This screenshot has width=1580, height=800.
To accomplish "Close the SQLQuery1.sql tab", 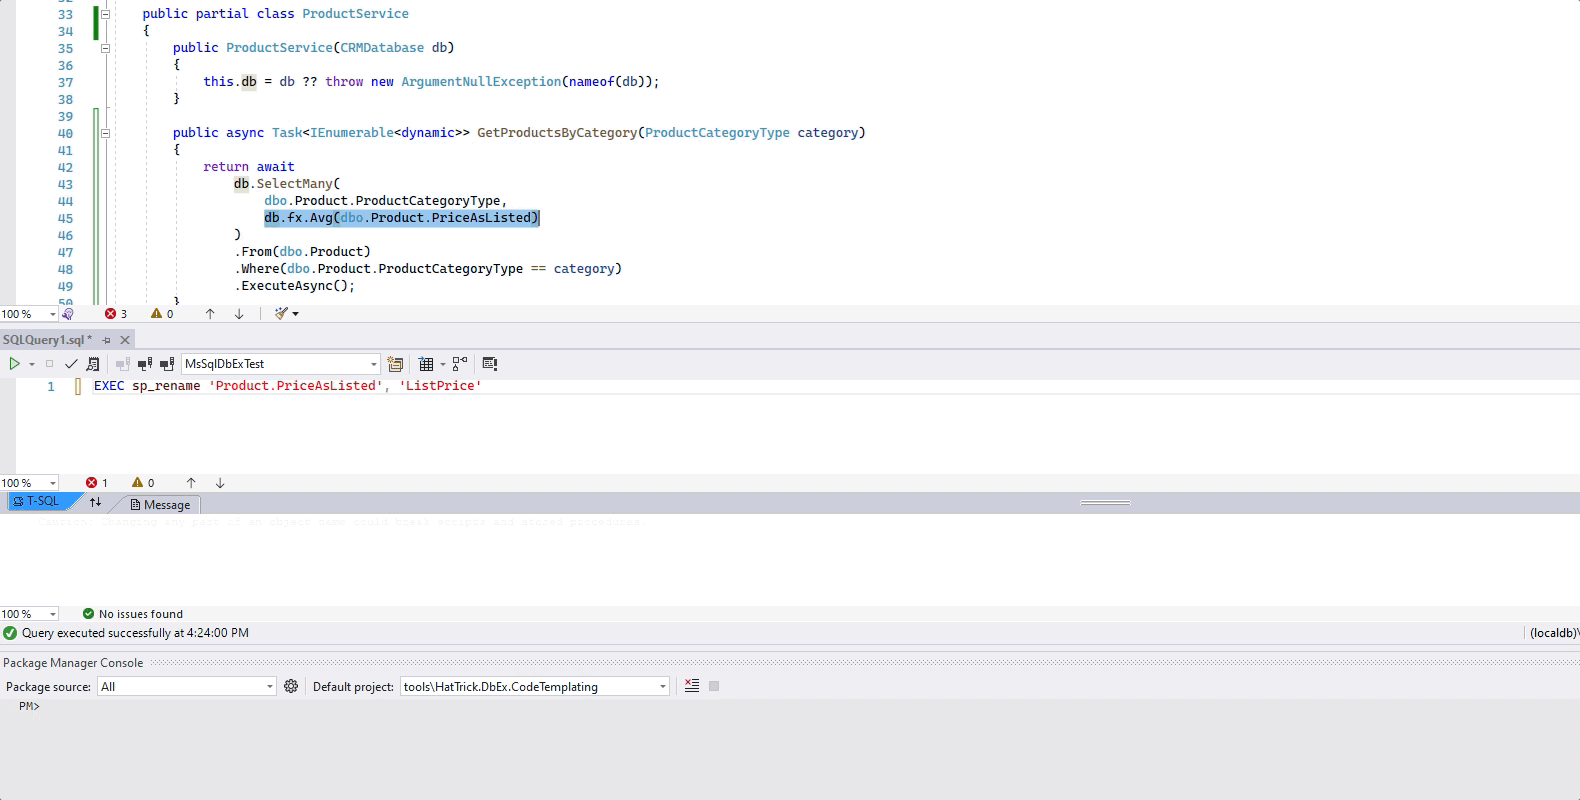I will coord(125,340).
